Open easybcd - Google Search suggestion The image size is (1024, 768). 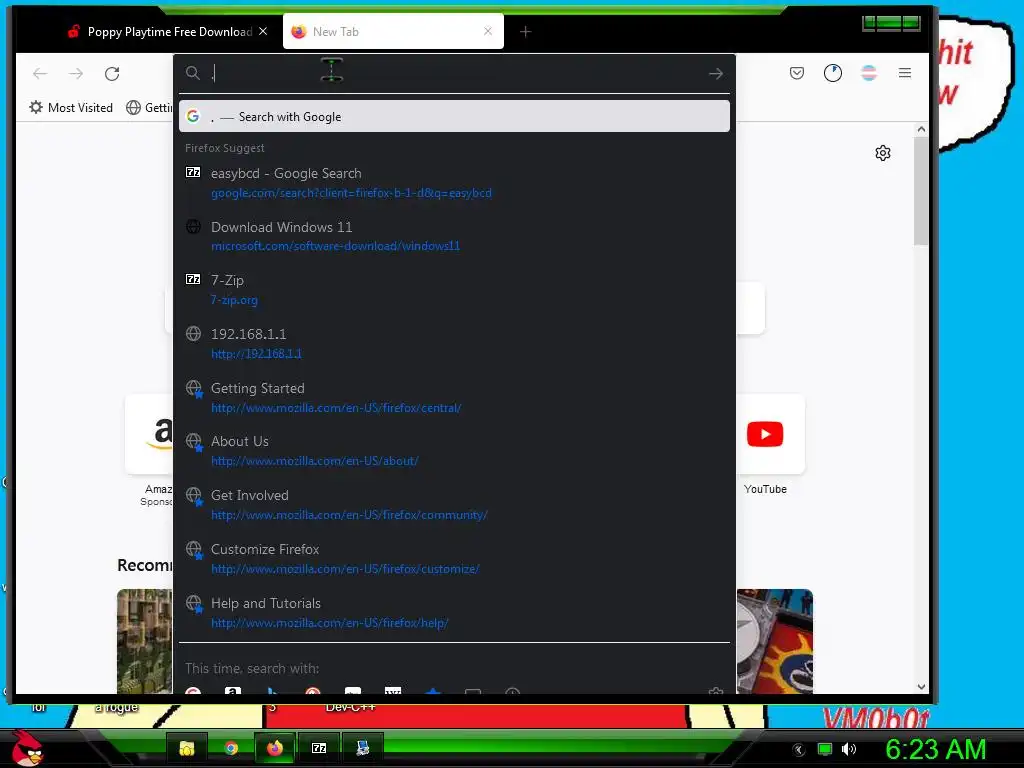click(455, 183)
